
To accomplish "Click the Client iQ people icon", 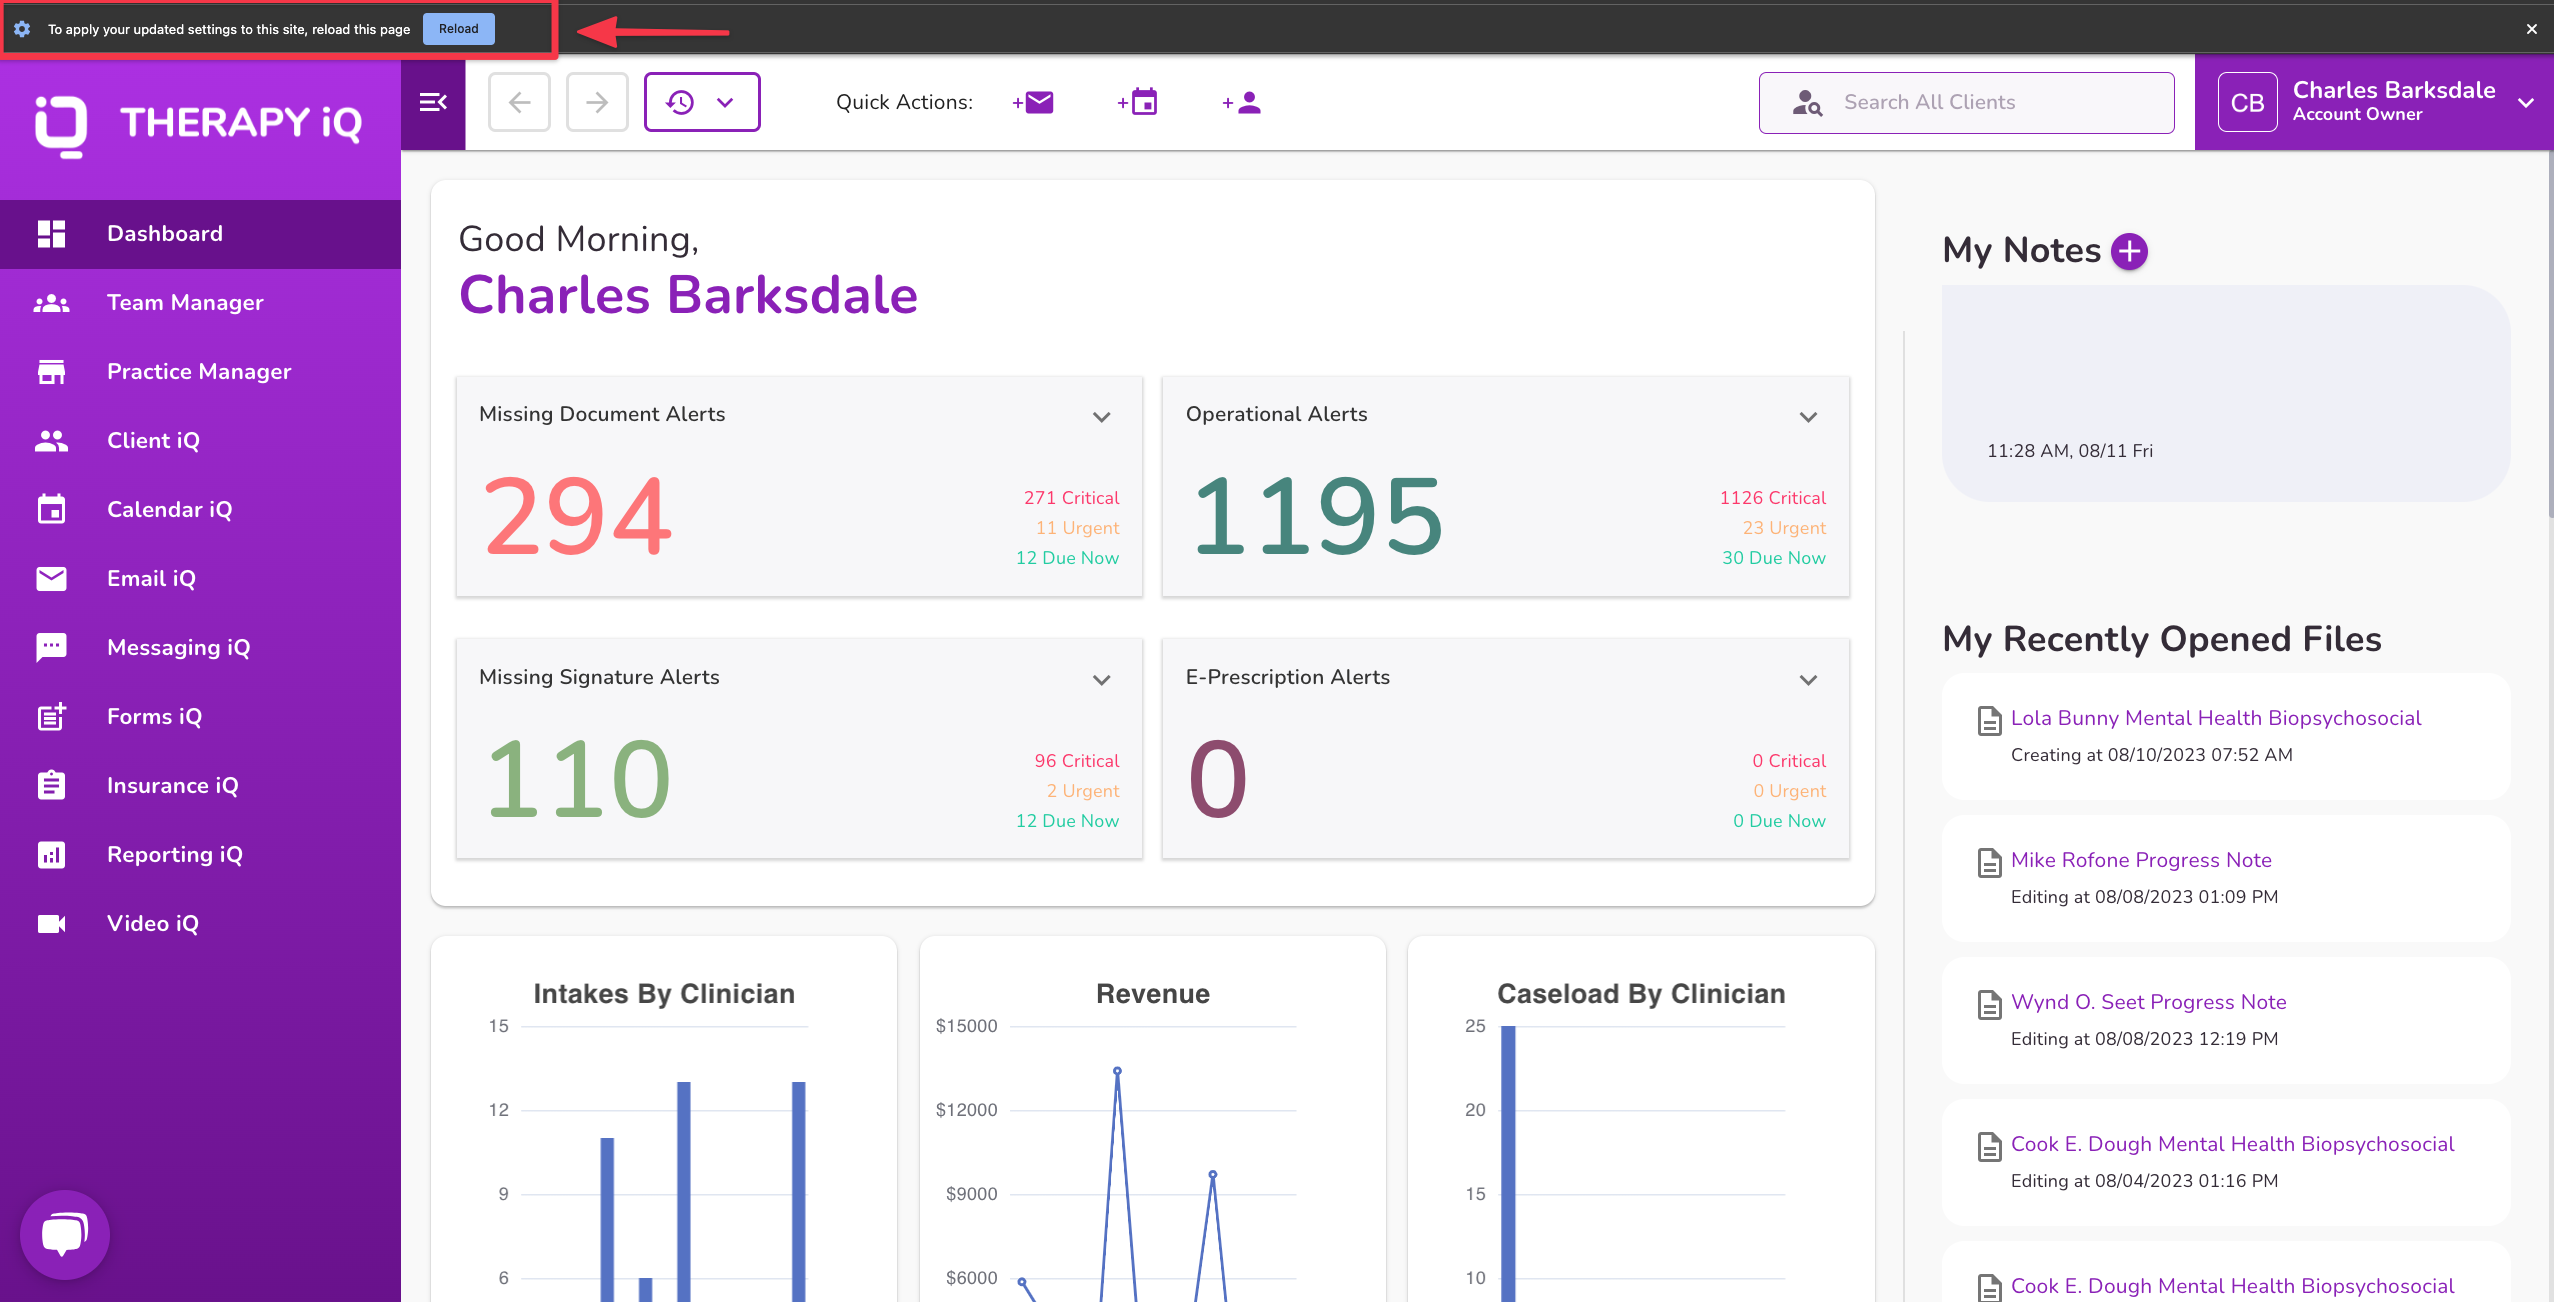I will (x=51, y=441).
